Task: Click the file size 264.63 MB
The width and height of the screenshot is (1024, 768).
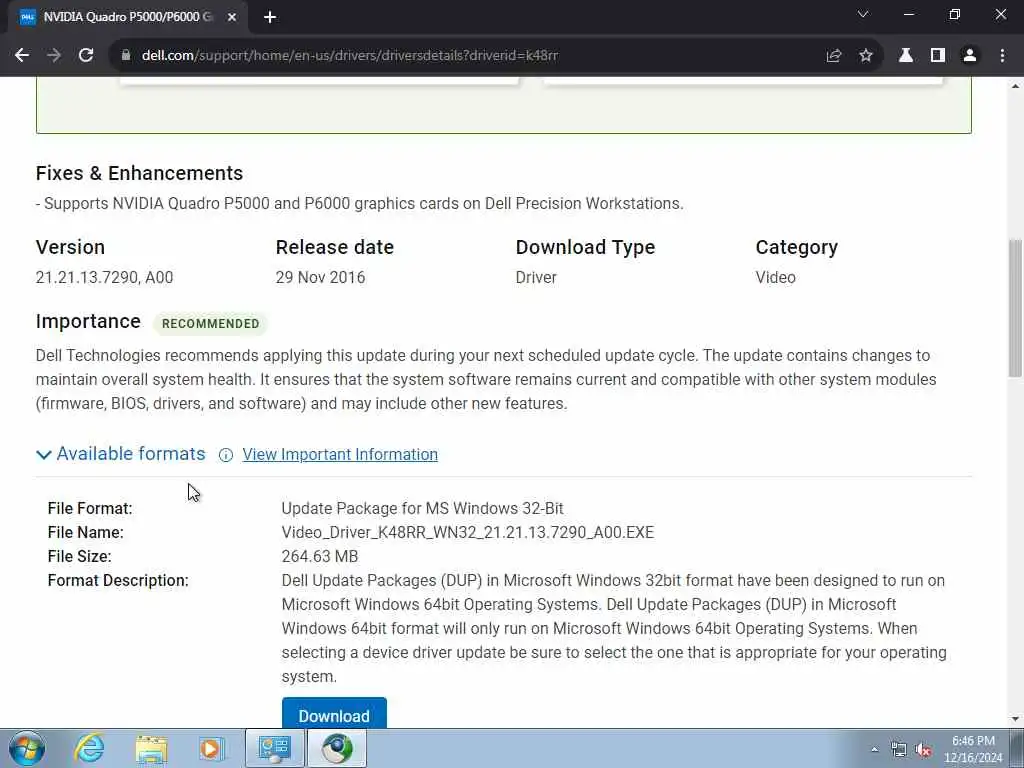Action: [x=319, y=556]
